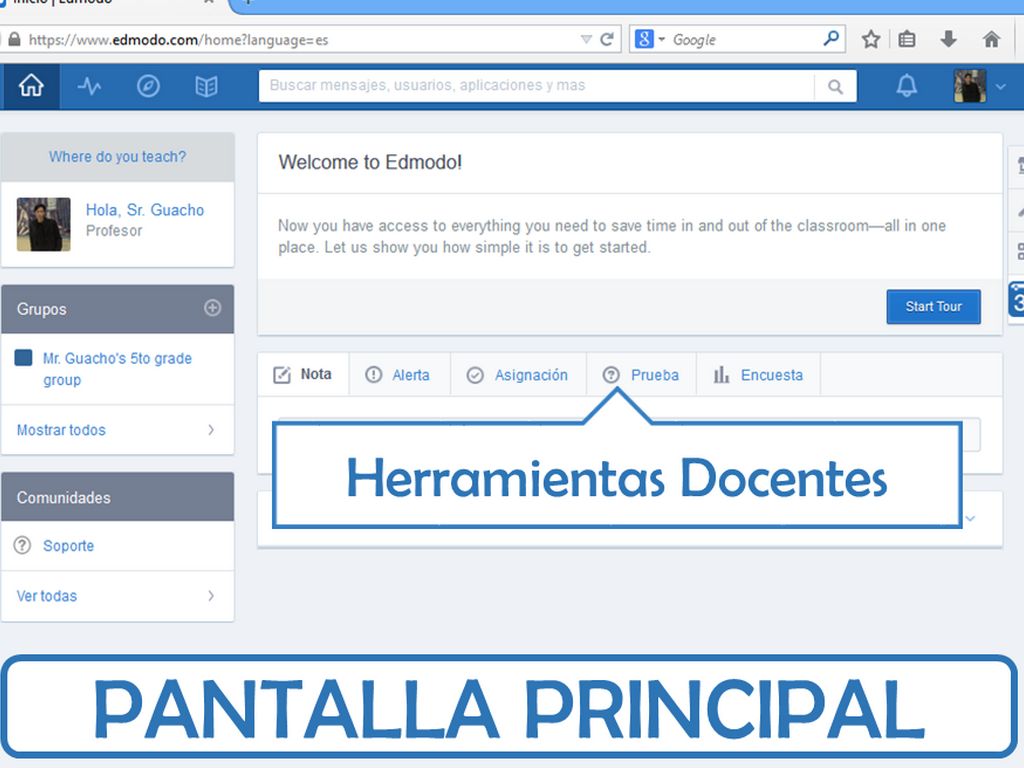Click the Edmodo search input field
This screenshot has width=1024, height=768.
pos(535,86)
